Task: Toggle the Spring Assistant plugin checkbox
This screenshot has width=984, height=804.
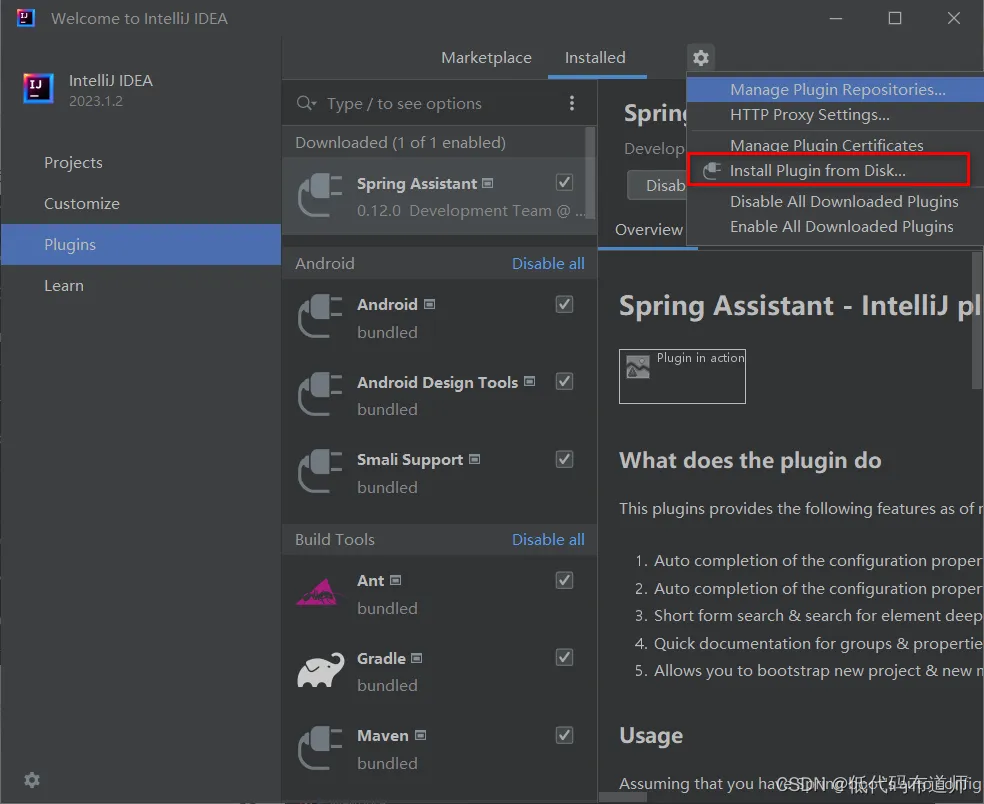Action: coord(564,183)
